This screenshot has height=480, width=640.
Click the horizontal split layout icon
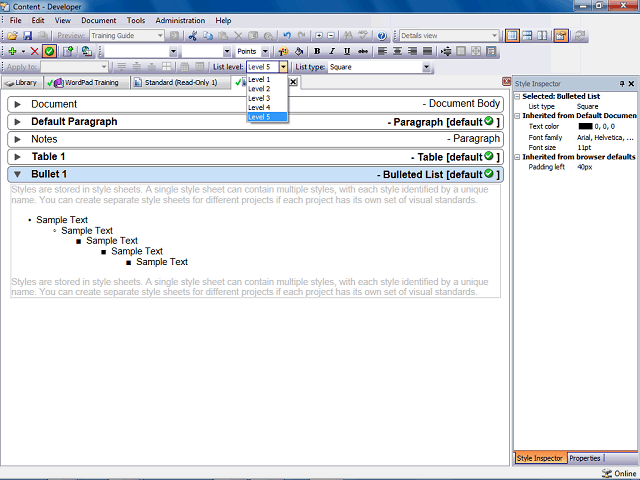pos(527,36)
